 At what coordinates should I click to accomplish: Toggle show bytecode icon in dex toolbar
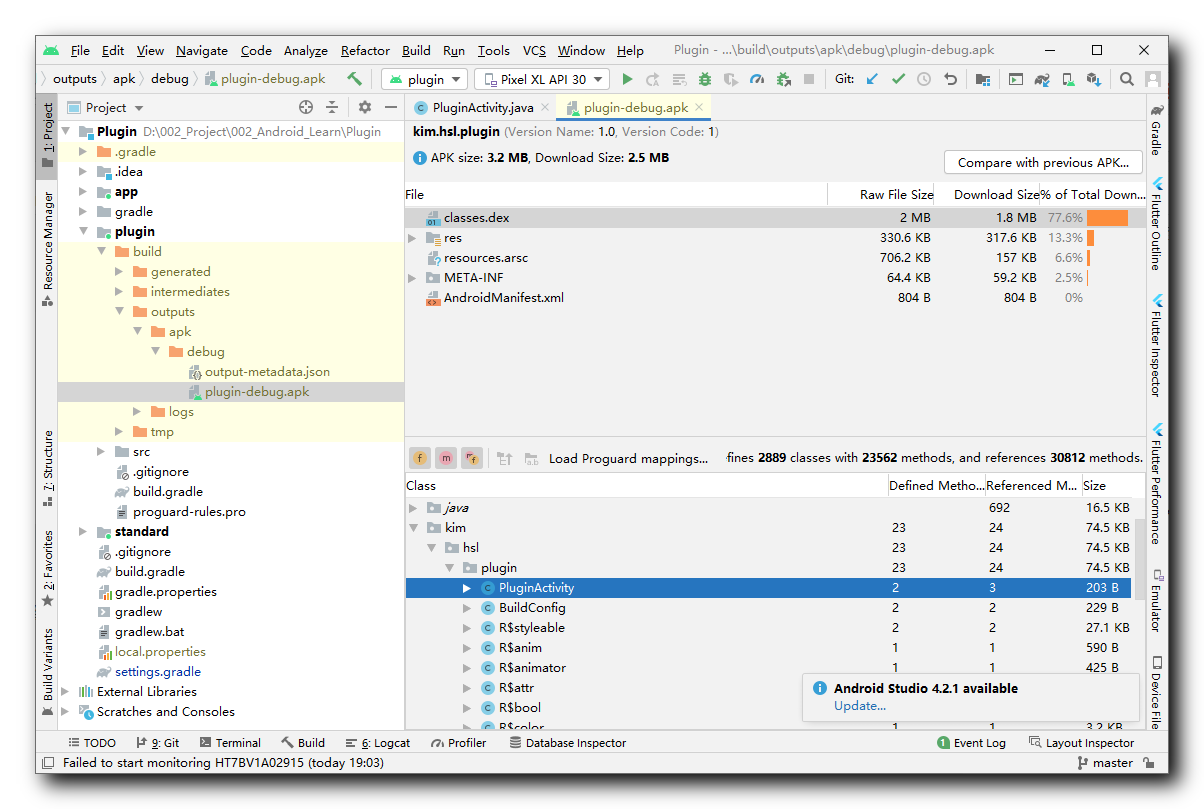(505, 458)
